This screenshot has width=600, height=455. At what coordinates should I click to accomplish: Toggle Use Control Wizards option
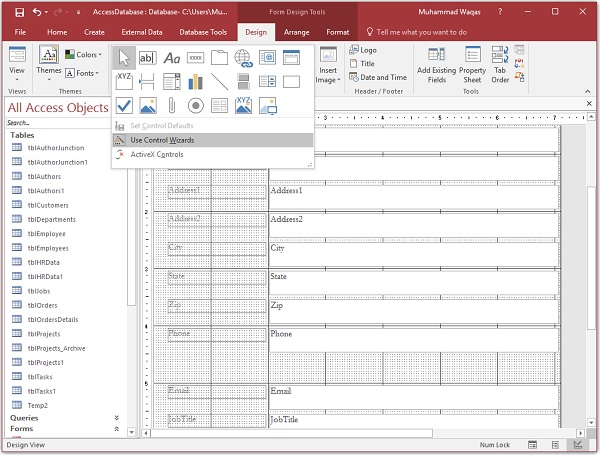click(161, 140)
